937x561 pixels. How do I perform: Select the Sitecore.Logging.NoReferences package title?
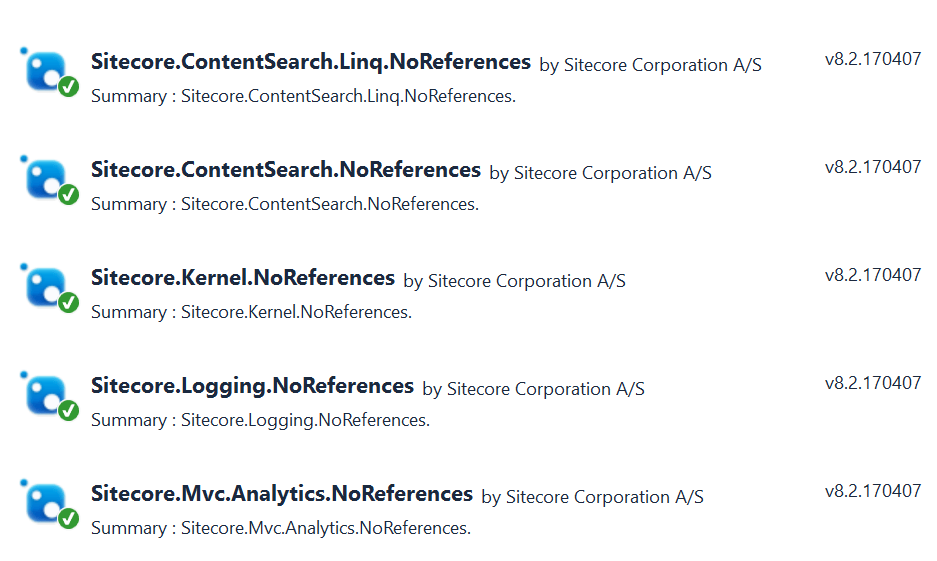tap(252, 386)
